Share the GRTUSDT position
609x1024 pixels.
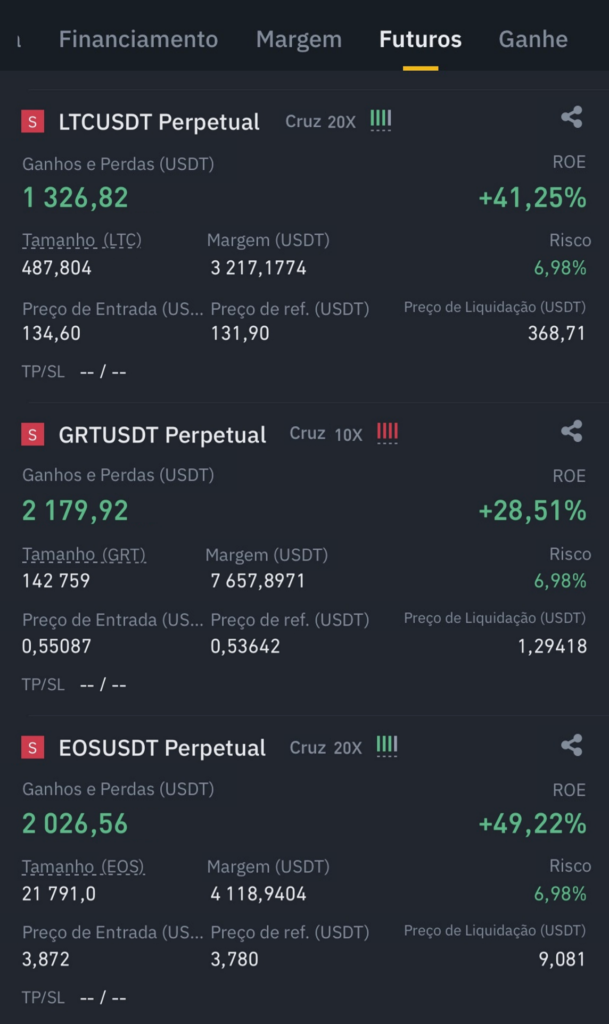coord(571,431)
